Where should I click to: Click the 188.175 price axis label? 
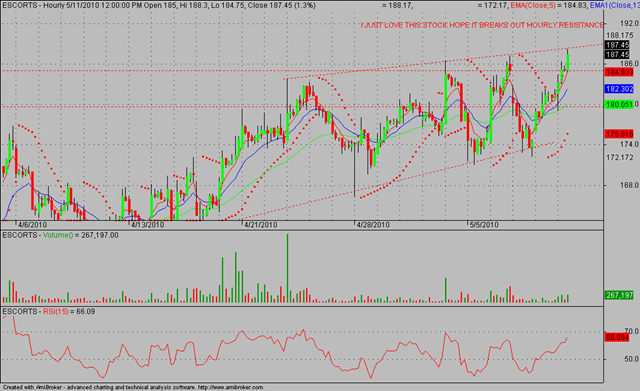[x=620, y=36]
